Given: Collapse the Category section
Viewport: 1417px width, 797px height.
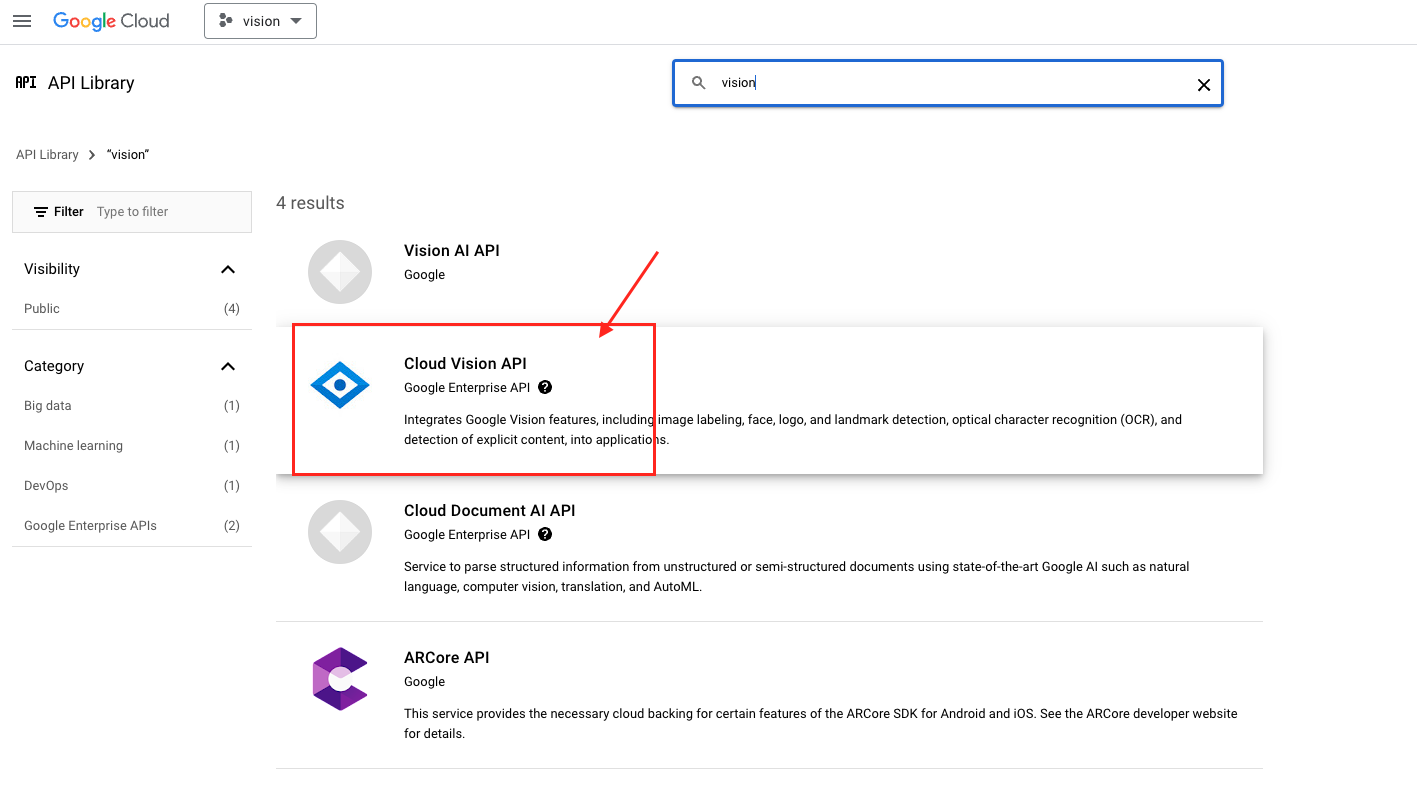Looking at the screenshot, I should tap(228, 366).
